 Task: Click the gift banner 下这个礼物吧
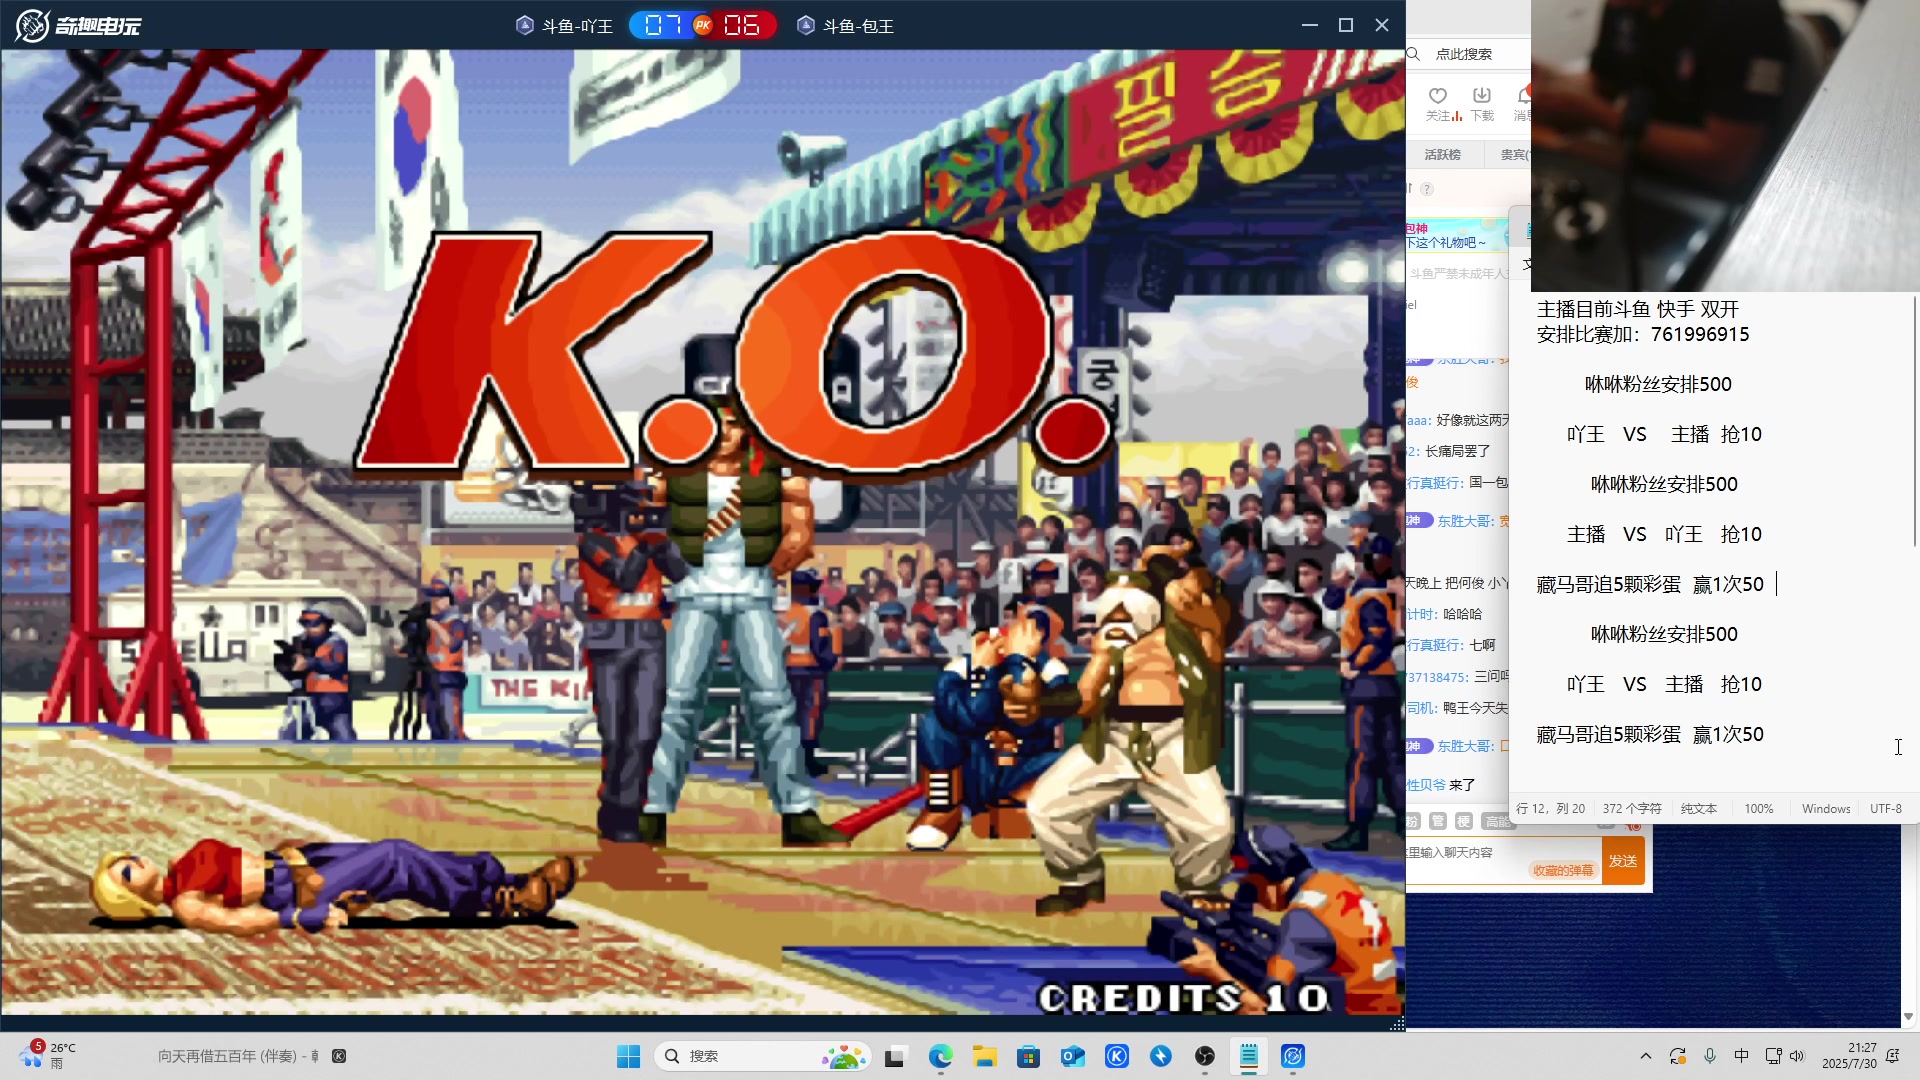click(1458, 236)
